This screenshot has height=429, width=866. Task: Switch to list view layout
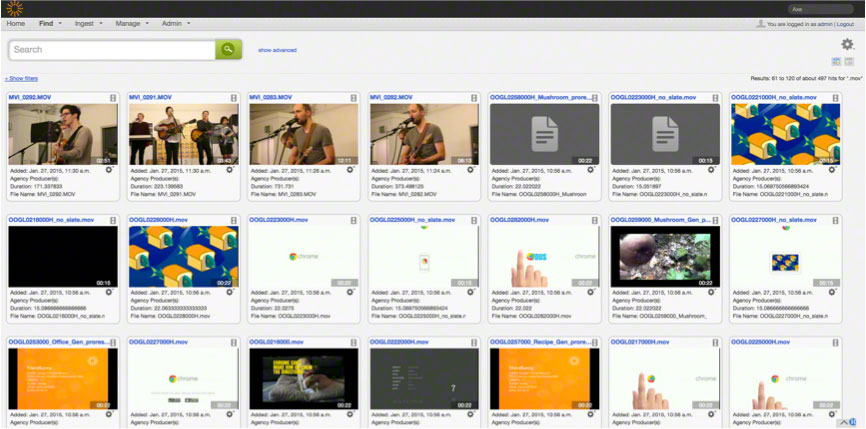[x=849, y=61]
